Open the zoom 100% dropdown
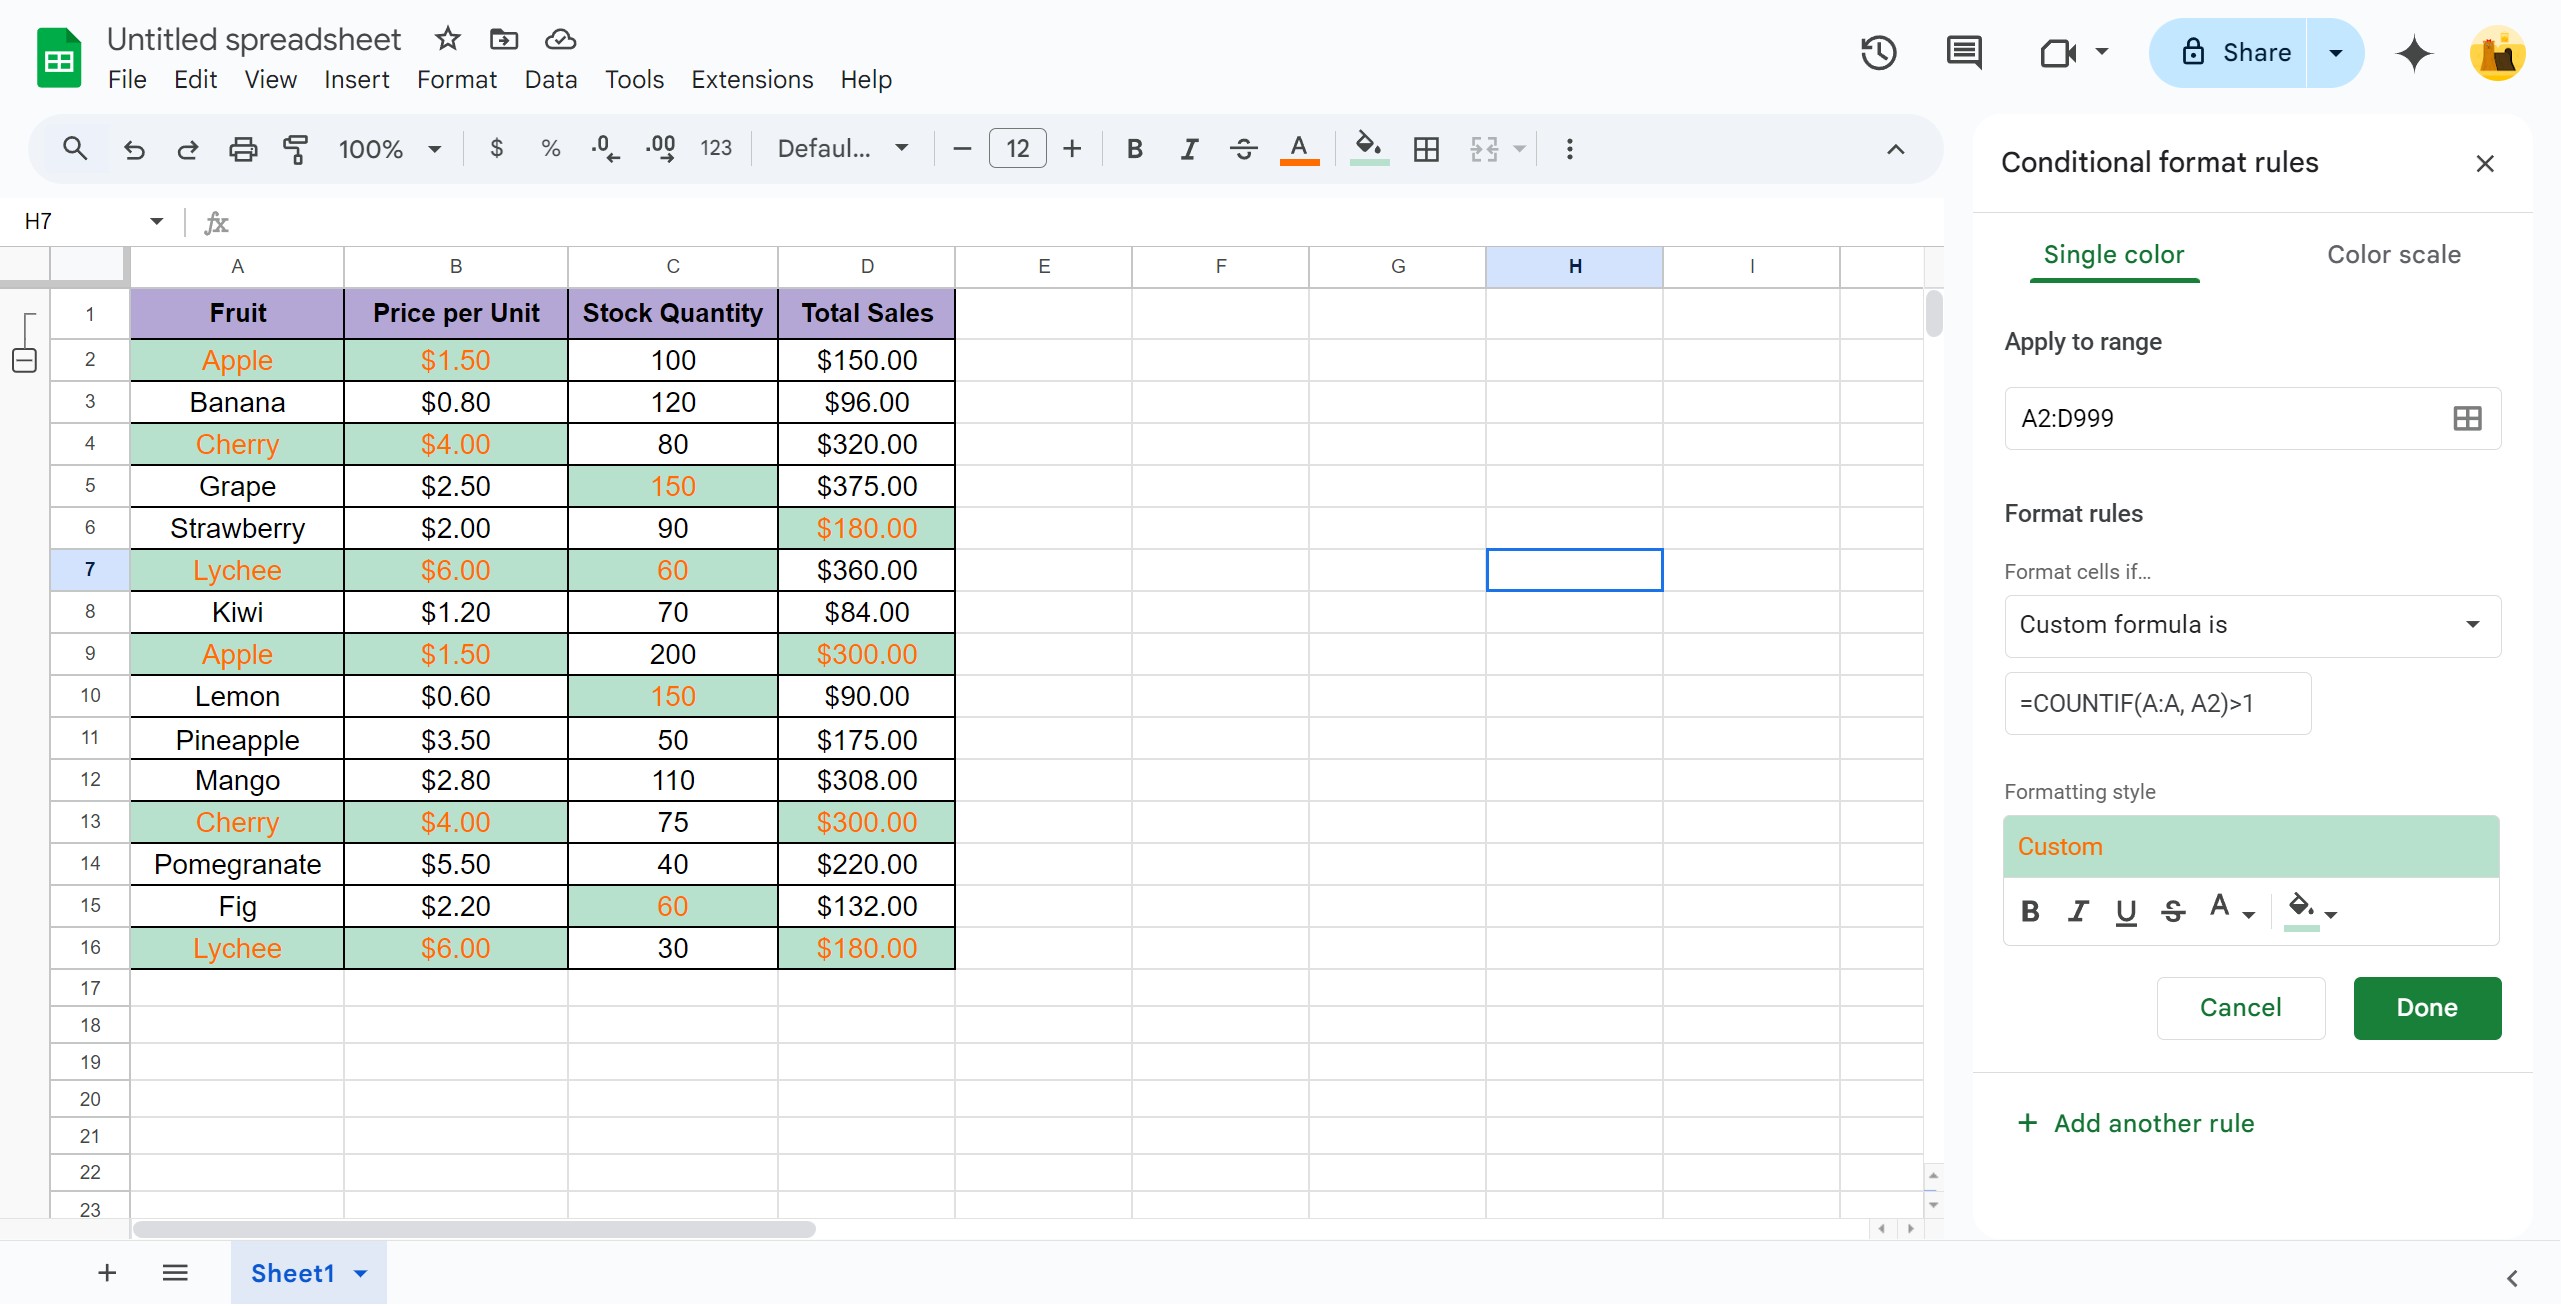Image resolution: width=2561 pixels, height=1306 pixels. tap(390, 149)
